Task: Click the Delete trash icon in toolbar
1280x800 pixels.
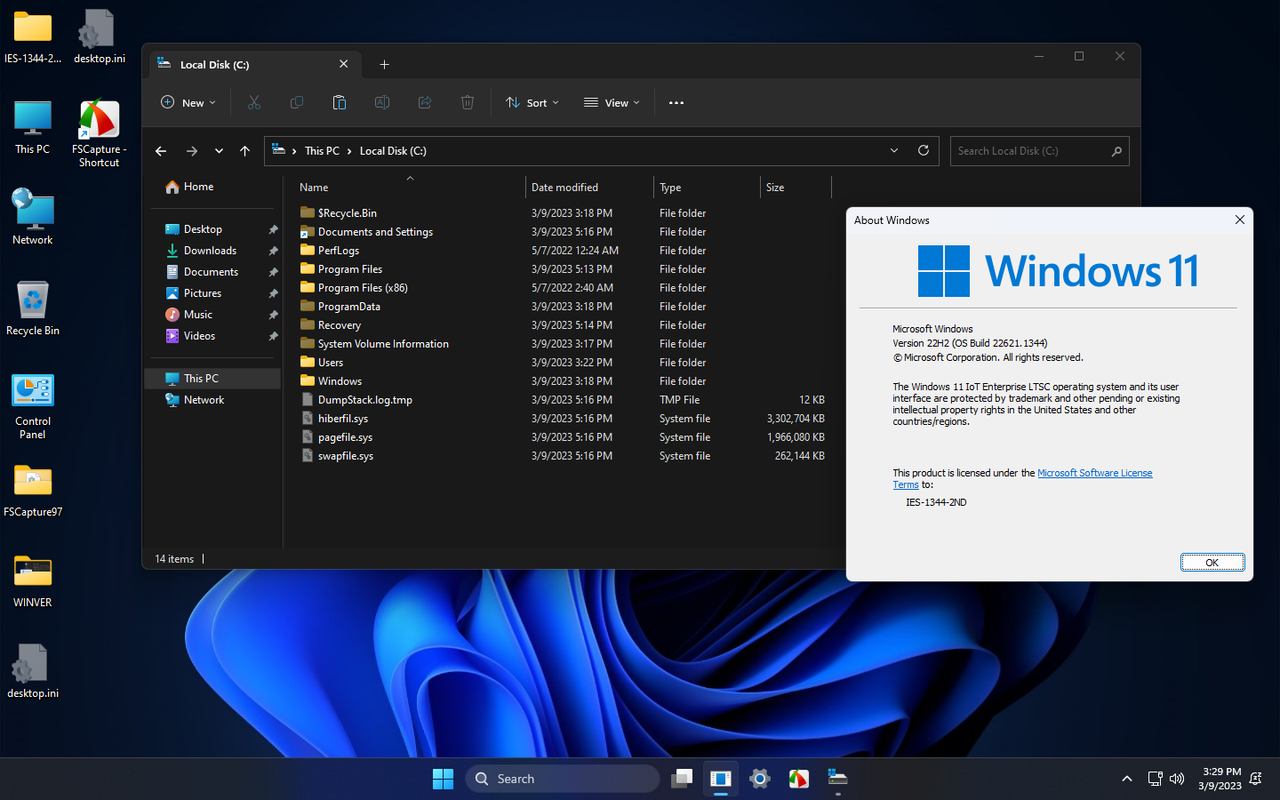Action: pos(467,103)
